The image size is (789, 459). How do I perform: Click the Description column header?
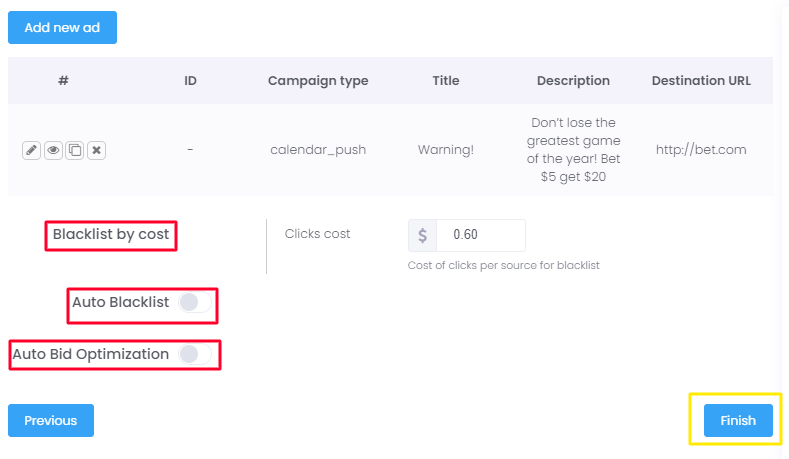(x=573, y=81)
